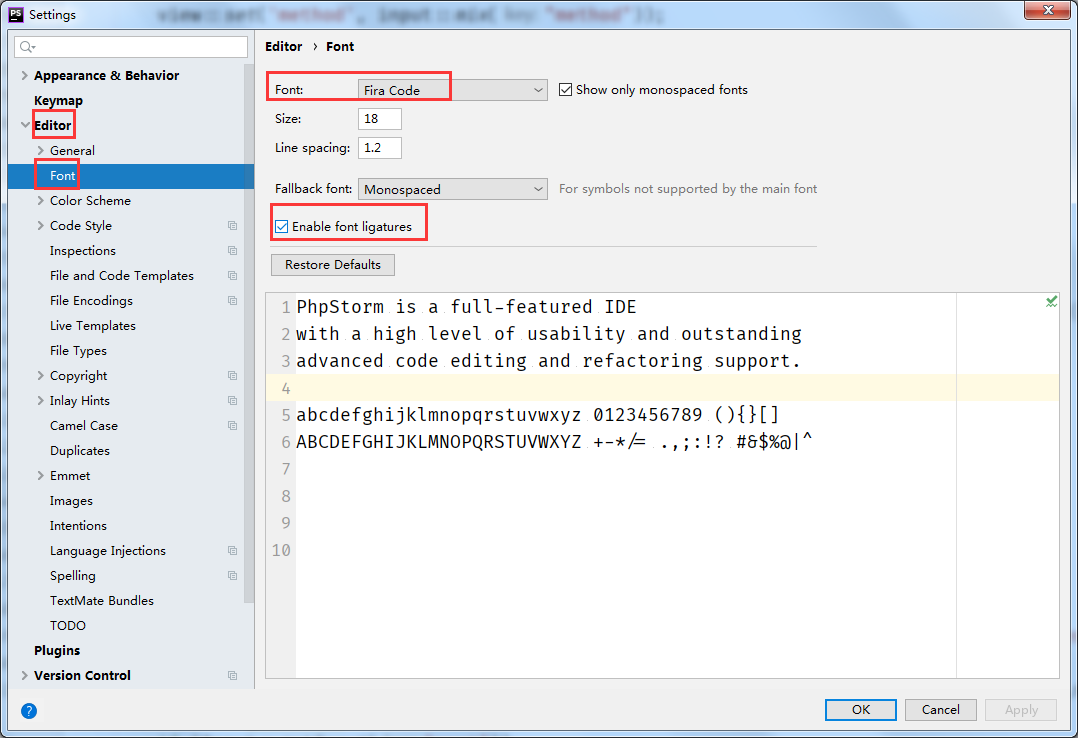Screen dimensions: 1078x738
Task: Expand the General subsection
Action: (41, 151)
